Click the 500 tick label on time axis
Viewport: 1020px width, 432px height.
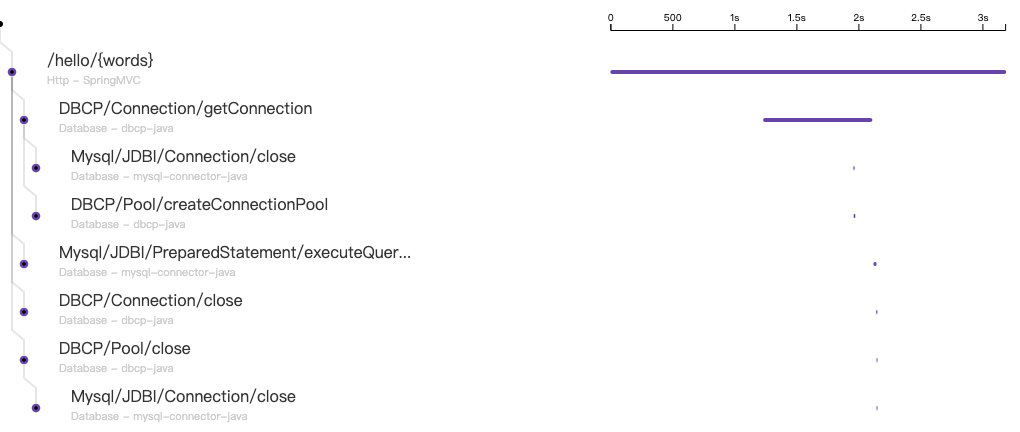pos(672,19)
